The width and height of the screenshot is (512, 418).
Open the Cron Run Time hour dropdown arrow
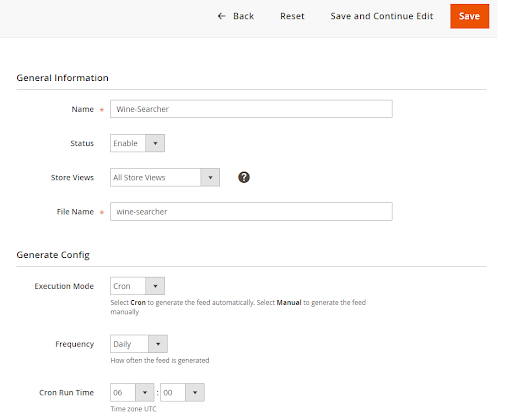(145, 392)
